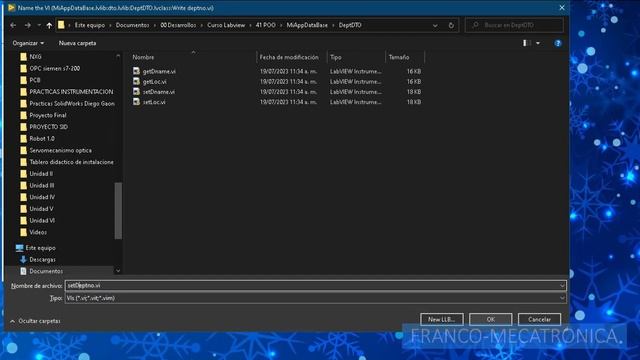Go to 41 POO in address path
This screenshot has height=360, width=640.
pyautogui.click(x=265, y=25)
